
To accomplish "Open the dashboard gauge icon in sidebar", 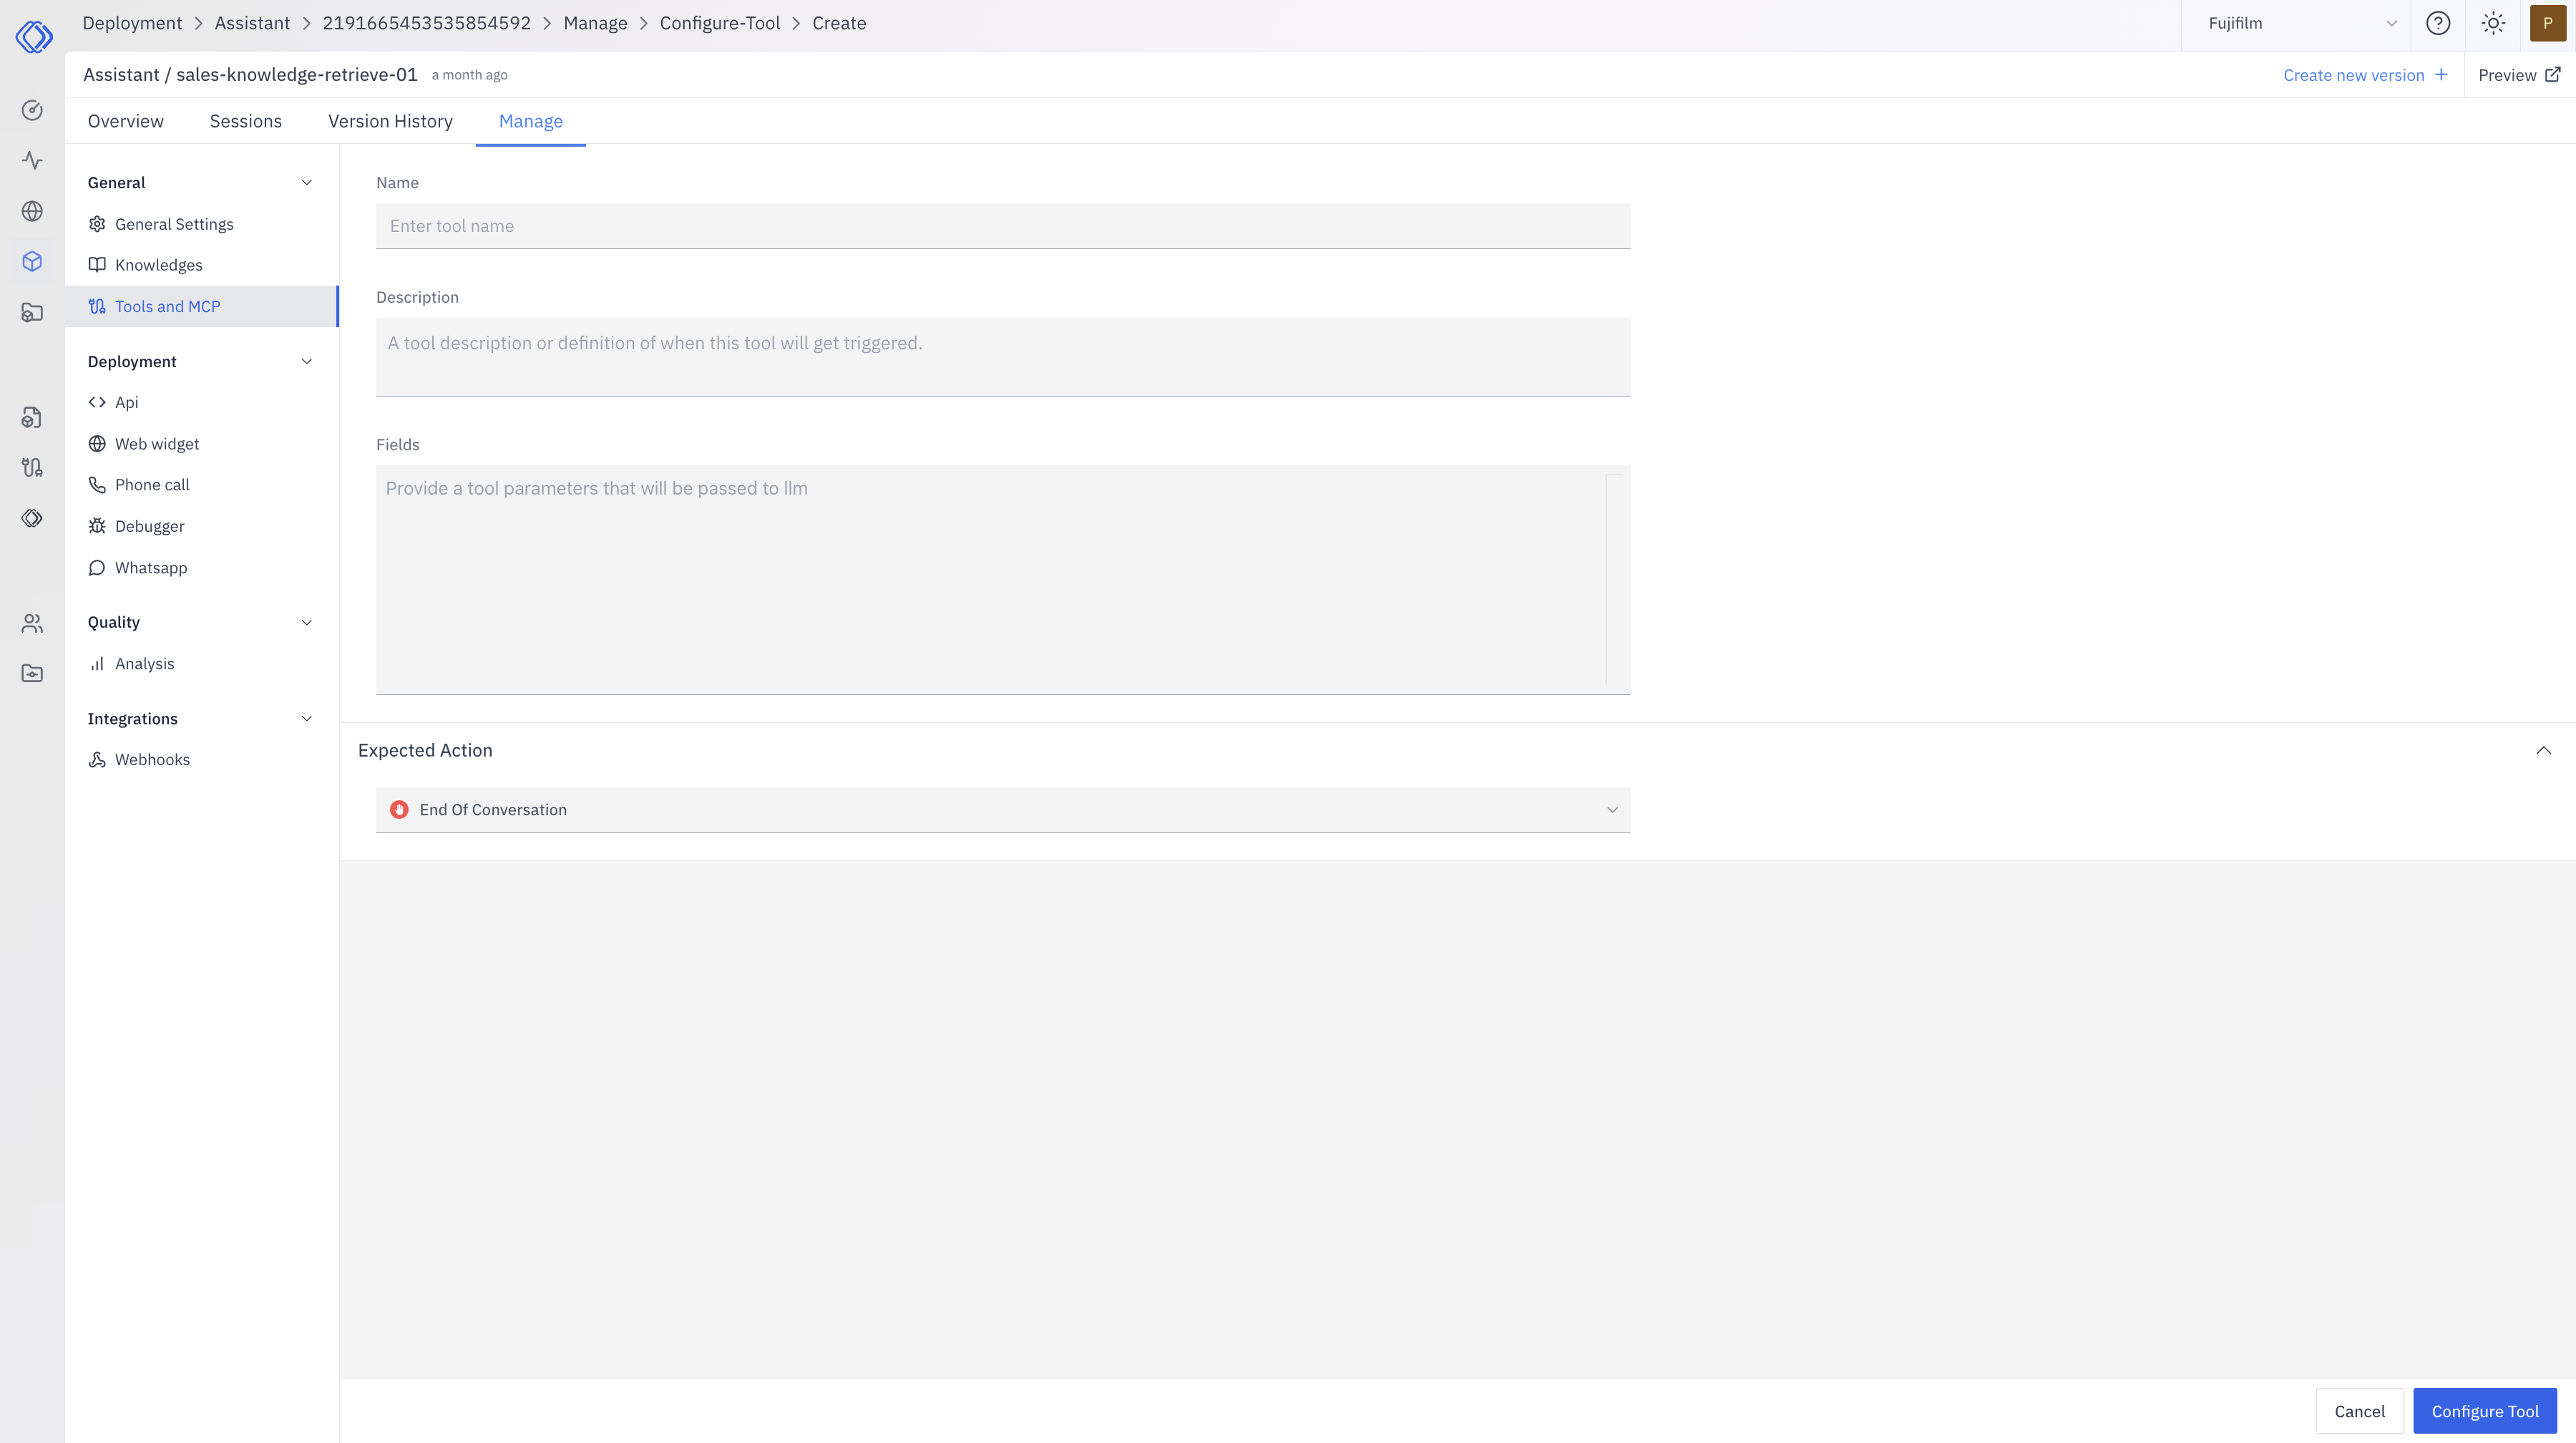I will pos(32,110).
